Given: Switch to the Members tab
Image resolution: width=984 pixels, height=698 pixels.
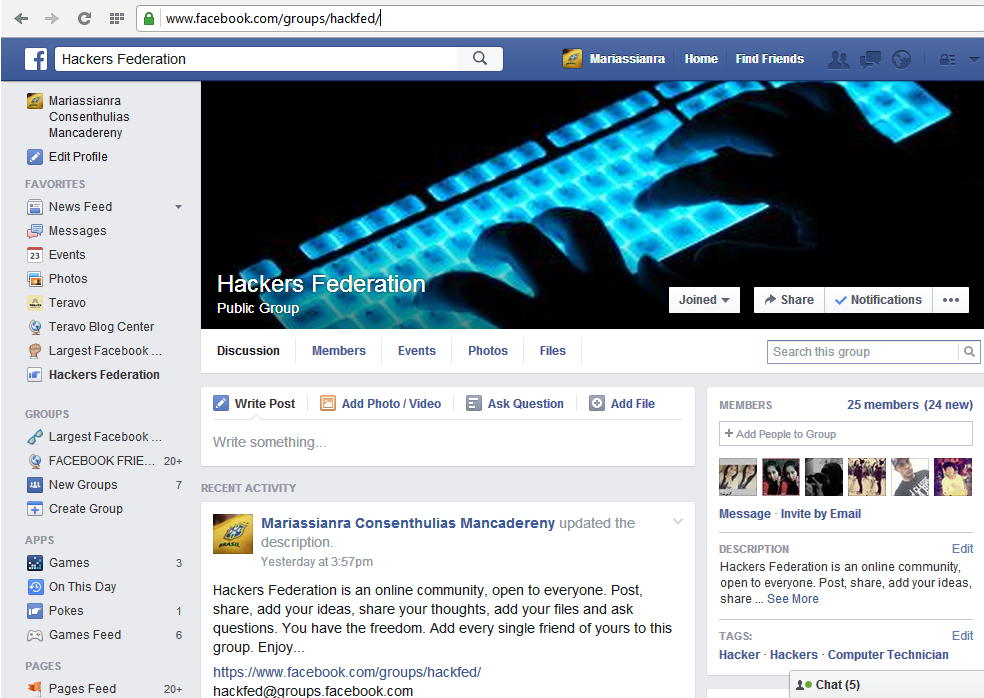Looking at the screenshot, I should [x=338, y=351].
